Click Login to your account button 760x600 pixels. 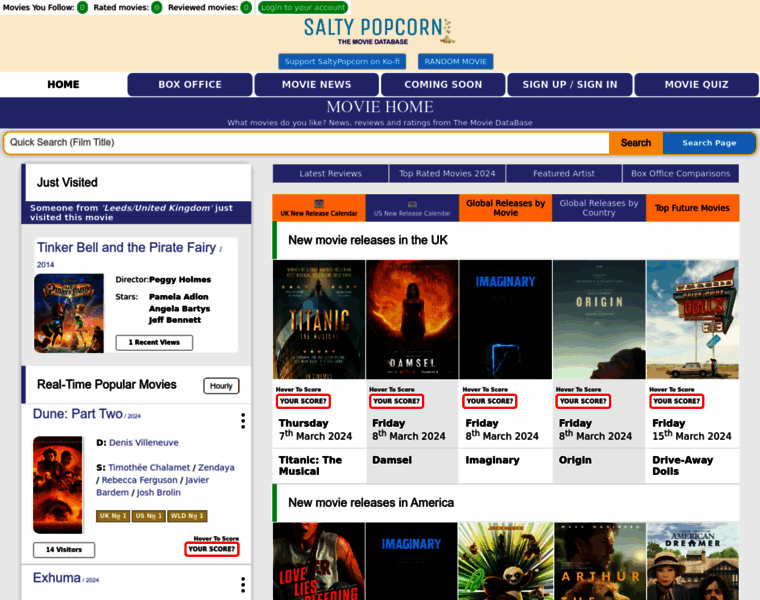click(x=303, y=7)
